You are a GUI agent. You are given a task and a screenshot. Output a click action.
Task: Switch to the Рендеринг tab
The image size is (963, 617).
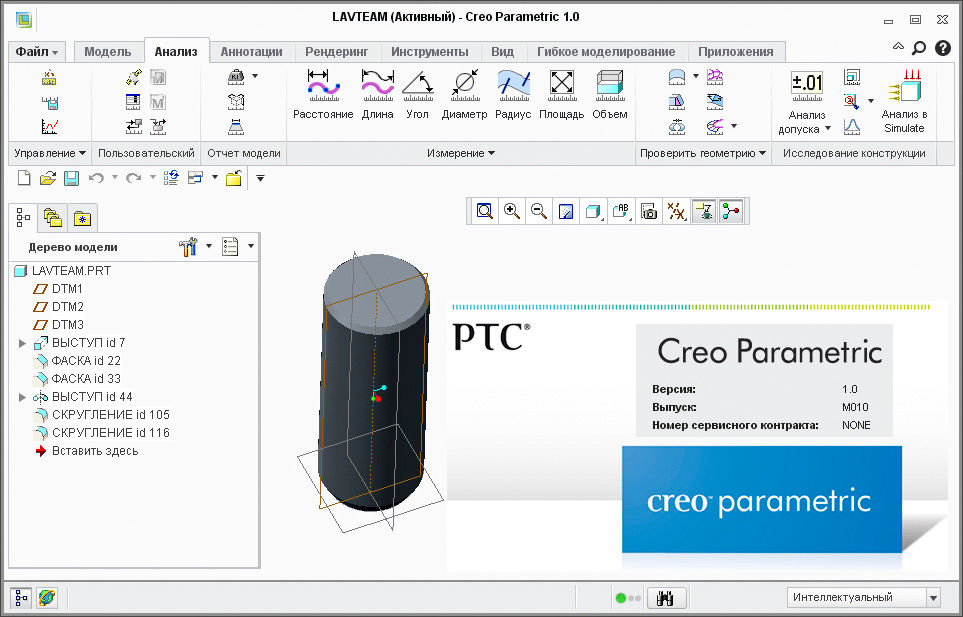[x=337, y=52]
